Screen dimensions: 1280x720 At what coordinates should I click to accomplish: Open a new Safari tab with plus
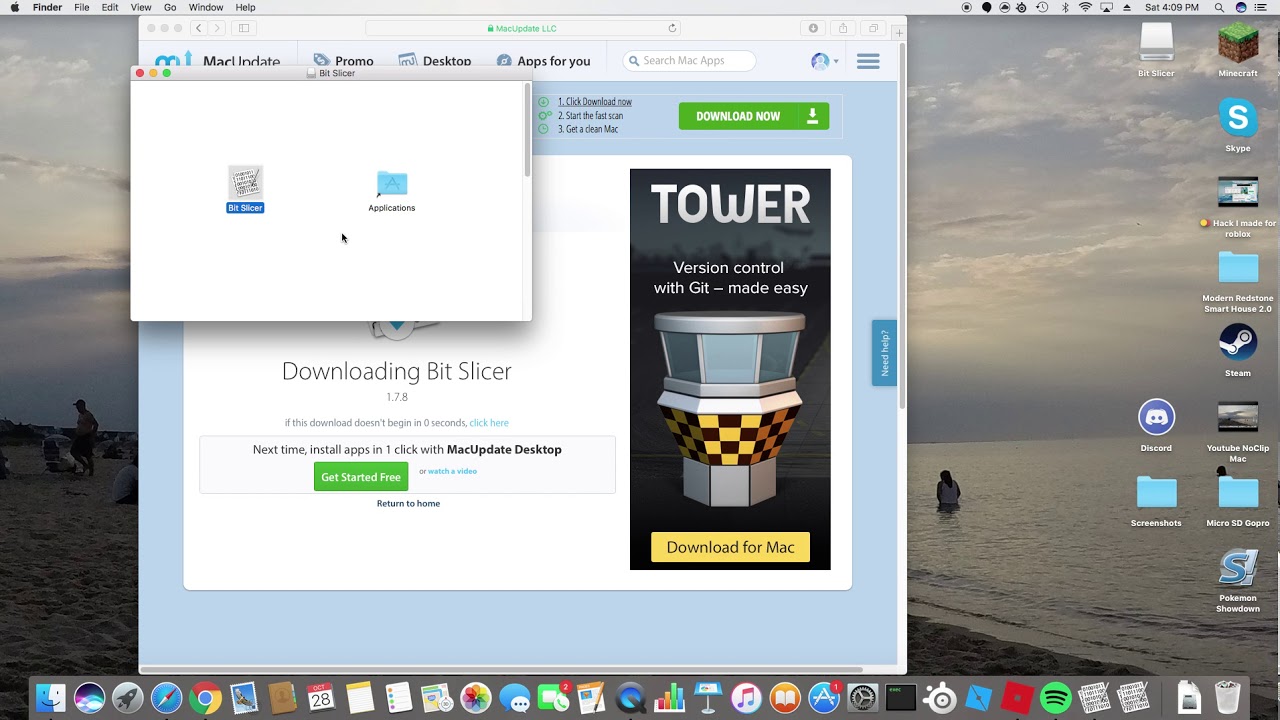click(899, 33)
